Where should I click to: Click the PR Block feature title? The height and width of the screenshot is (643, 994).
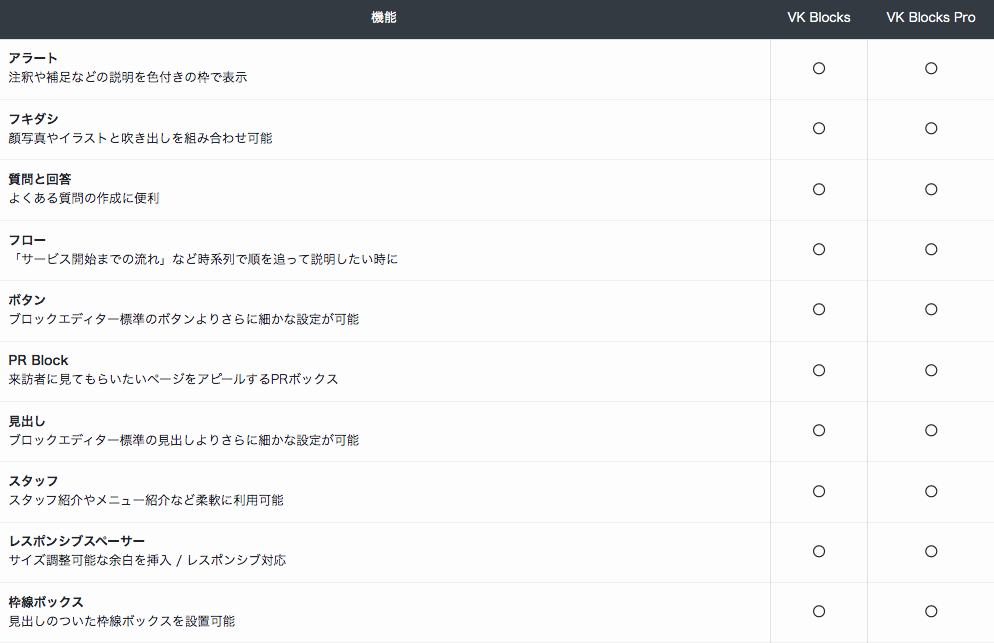[38, 360]
